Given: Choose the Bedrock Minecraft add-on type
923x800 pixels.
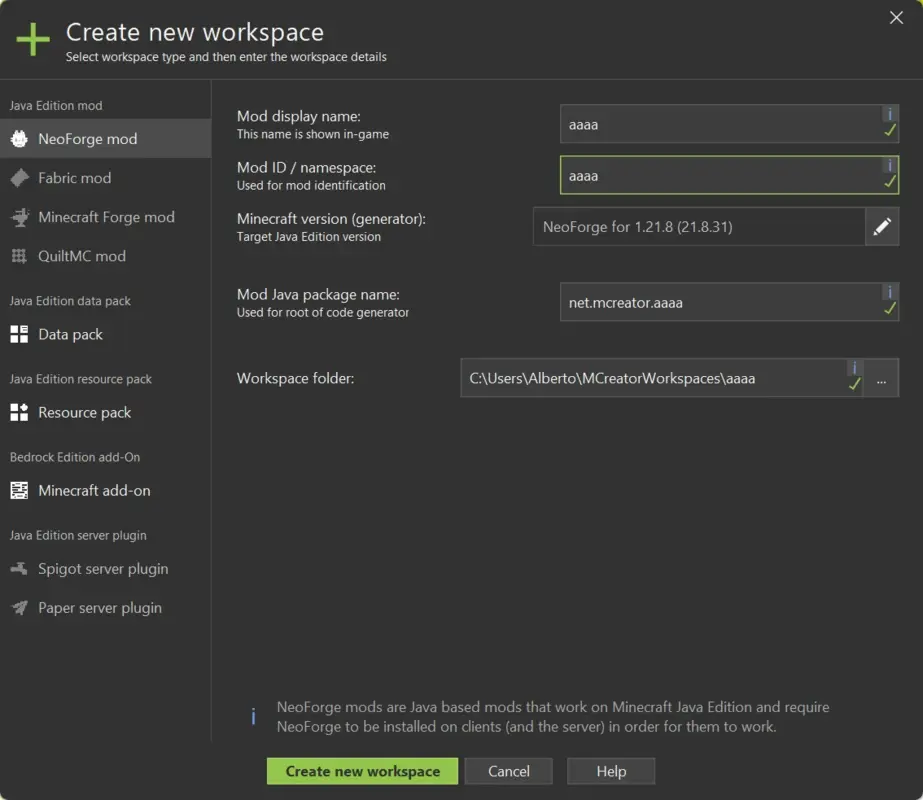Looking at the screenshot, I should 21,490.
